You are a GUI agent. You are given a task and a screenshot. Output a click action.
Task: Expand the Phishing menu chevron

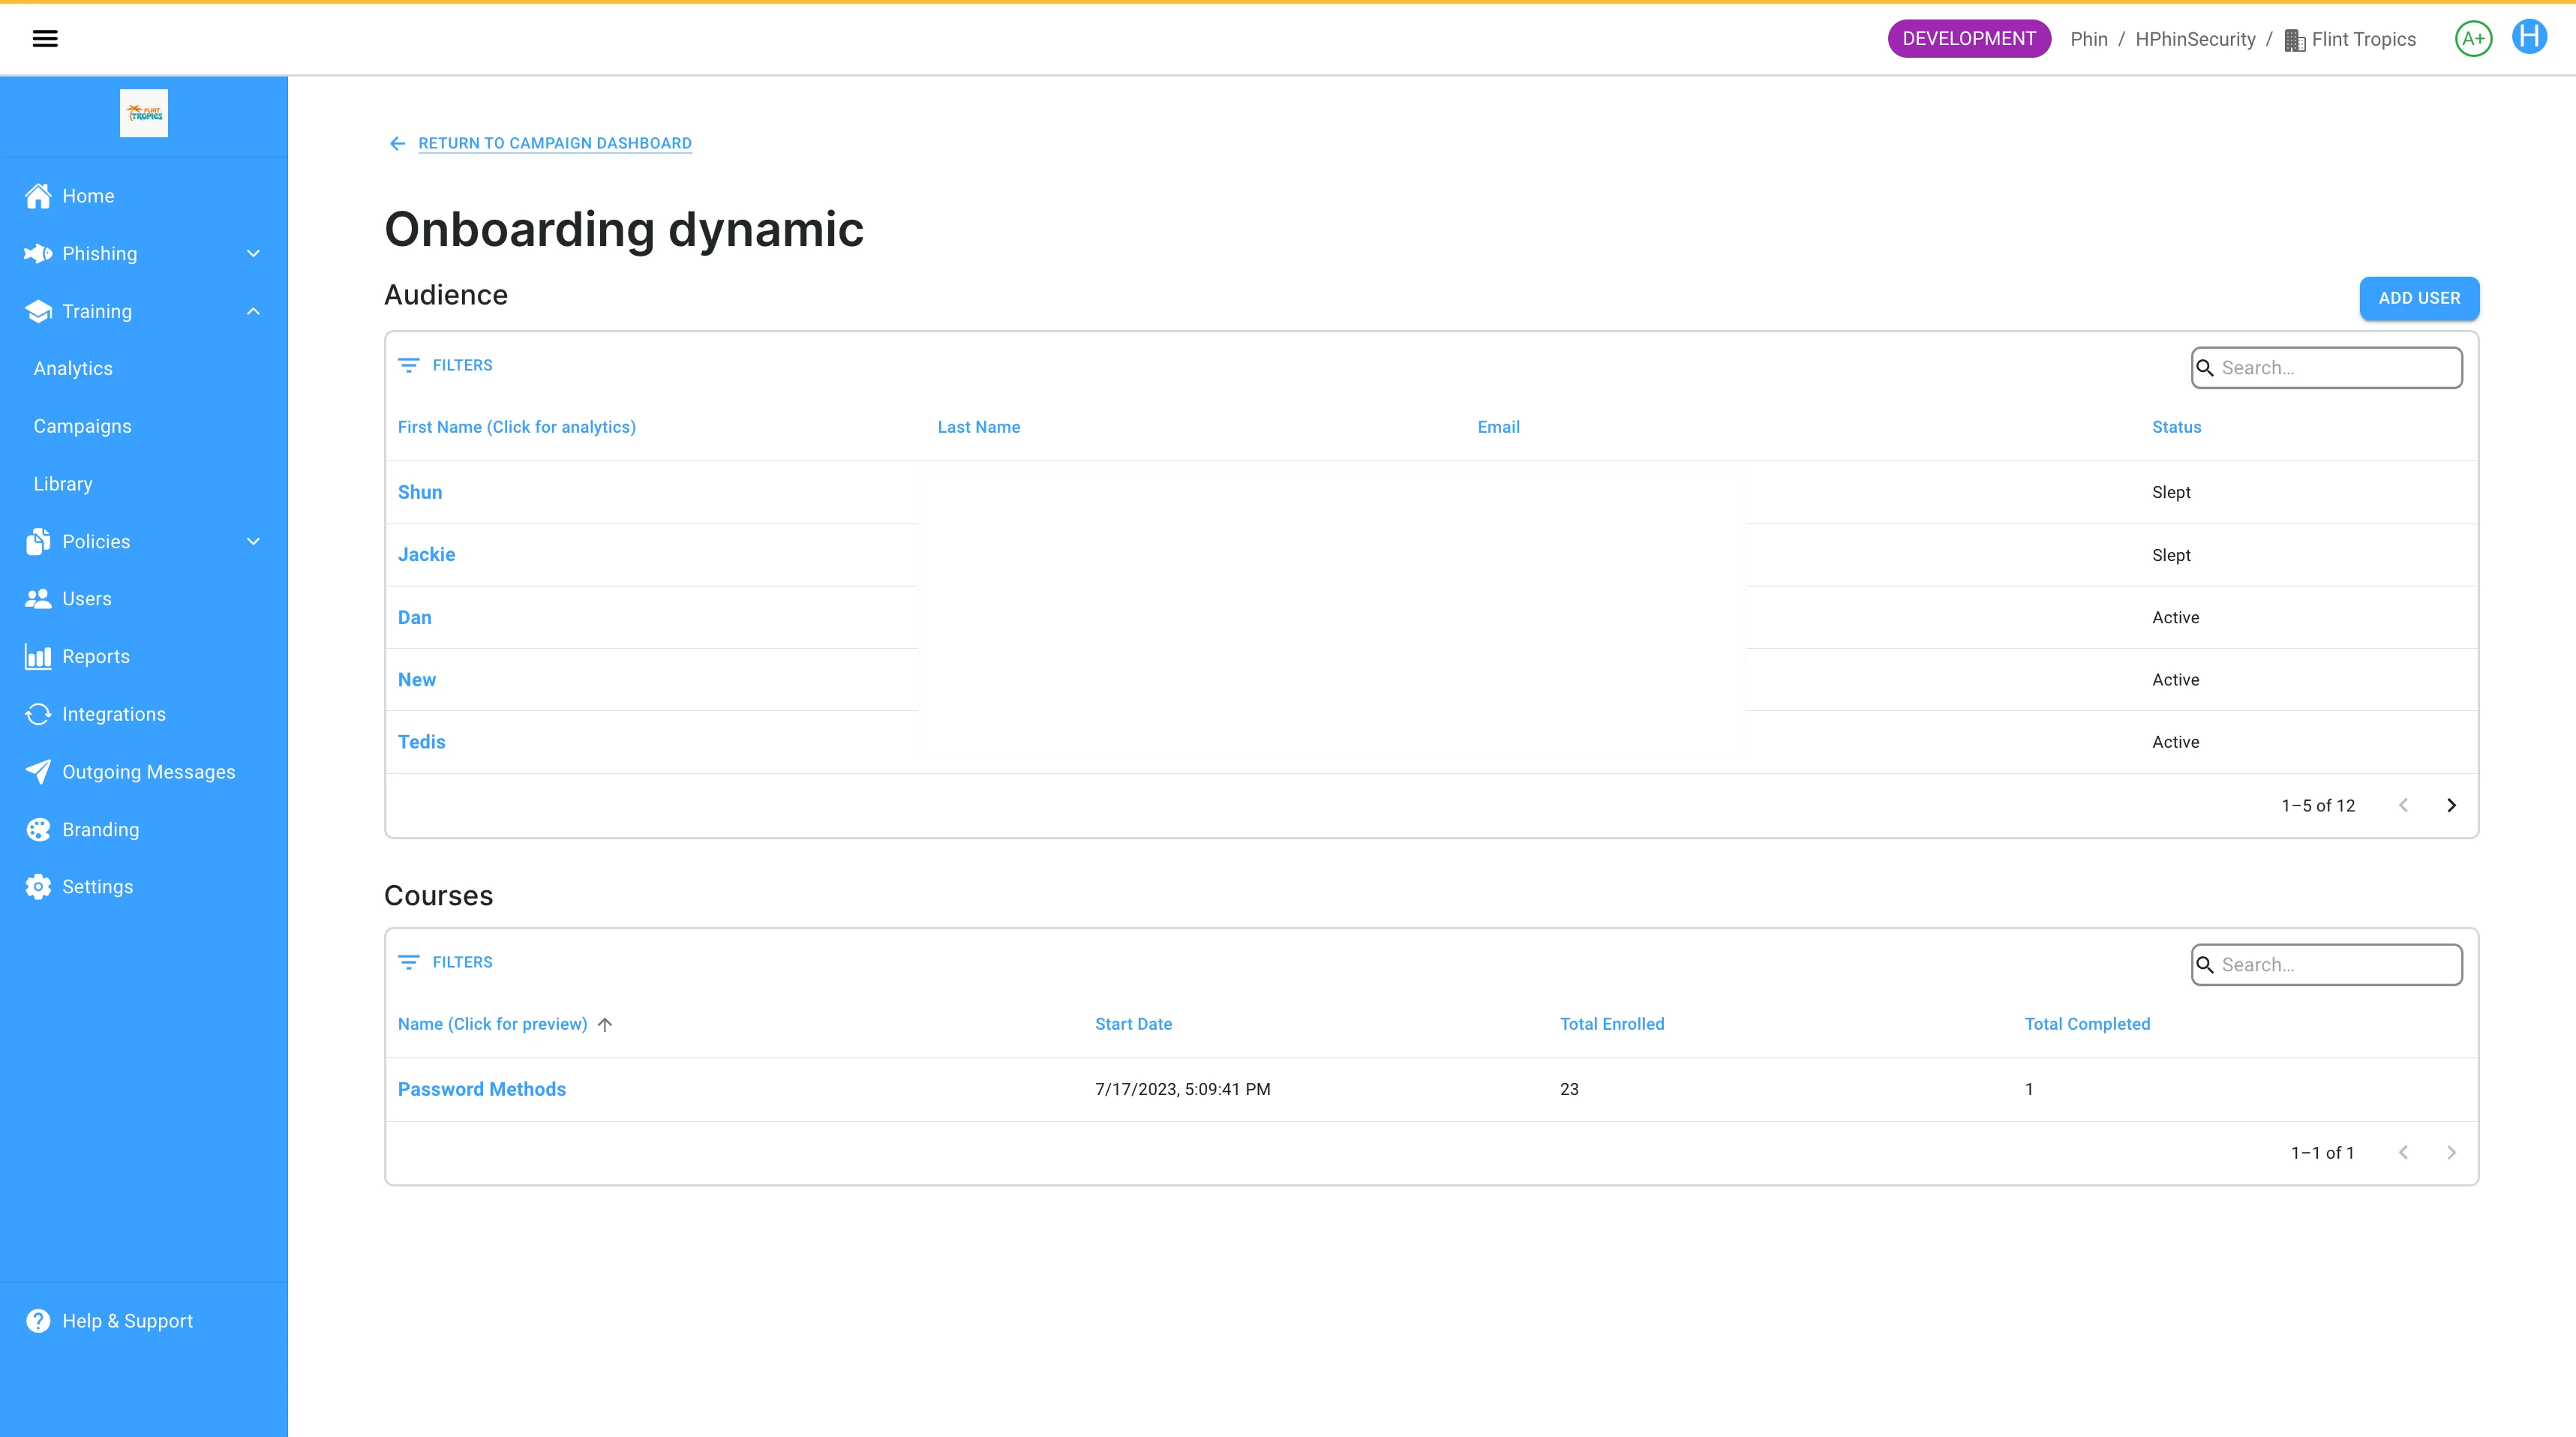[x=253, y=254]
